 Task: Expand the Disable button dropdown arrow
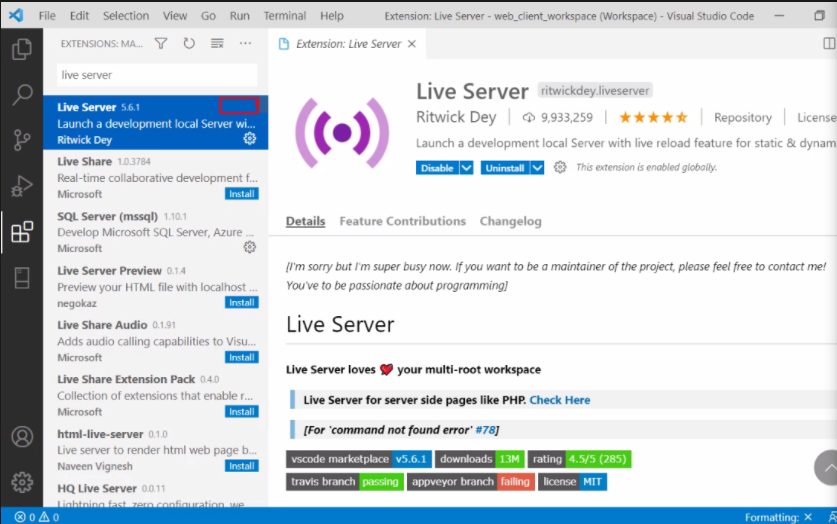(466, 168)
